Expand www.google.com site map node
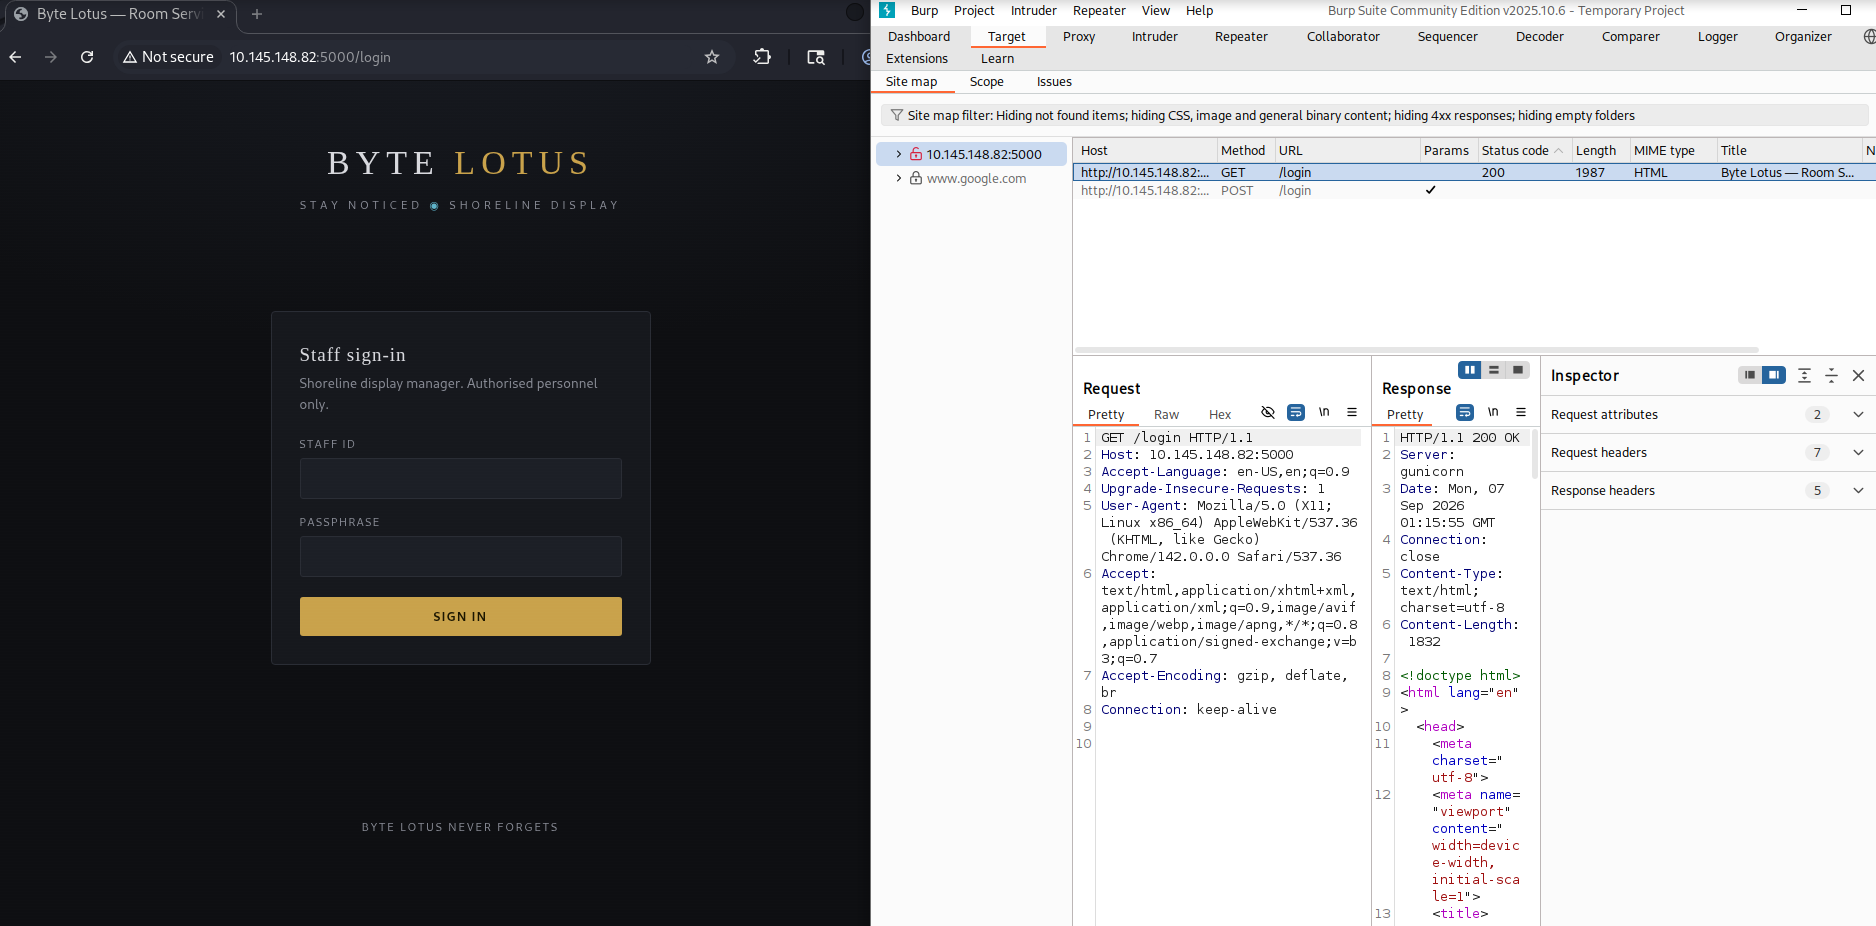 [899, 178]
